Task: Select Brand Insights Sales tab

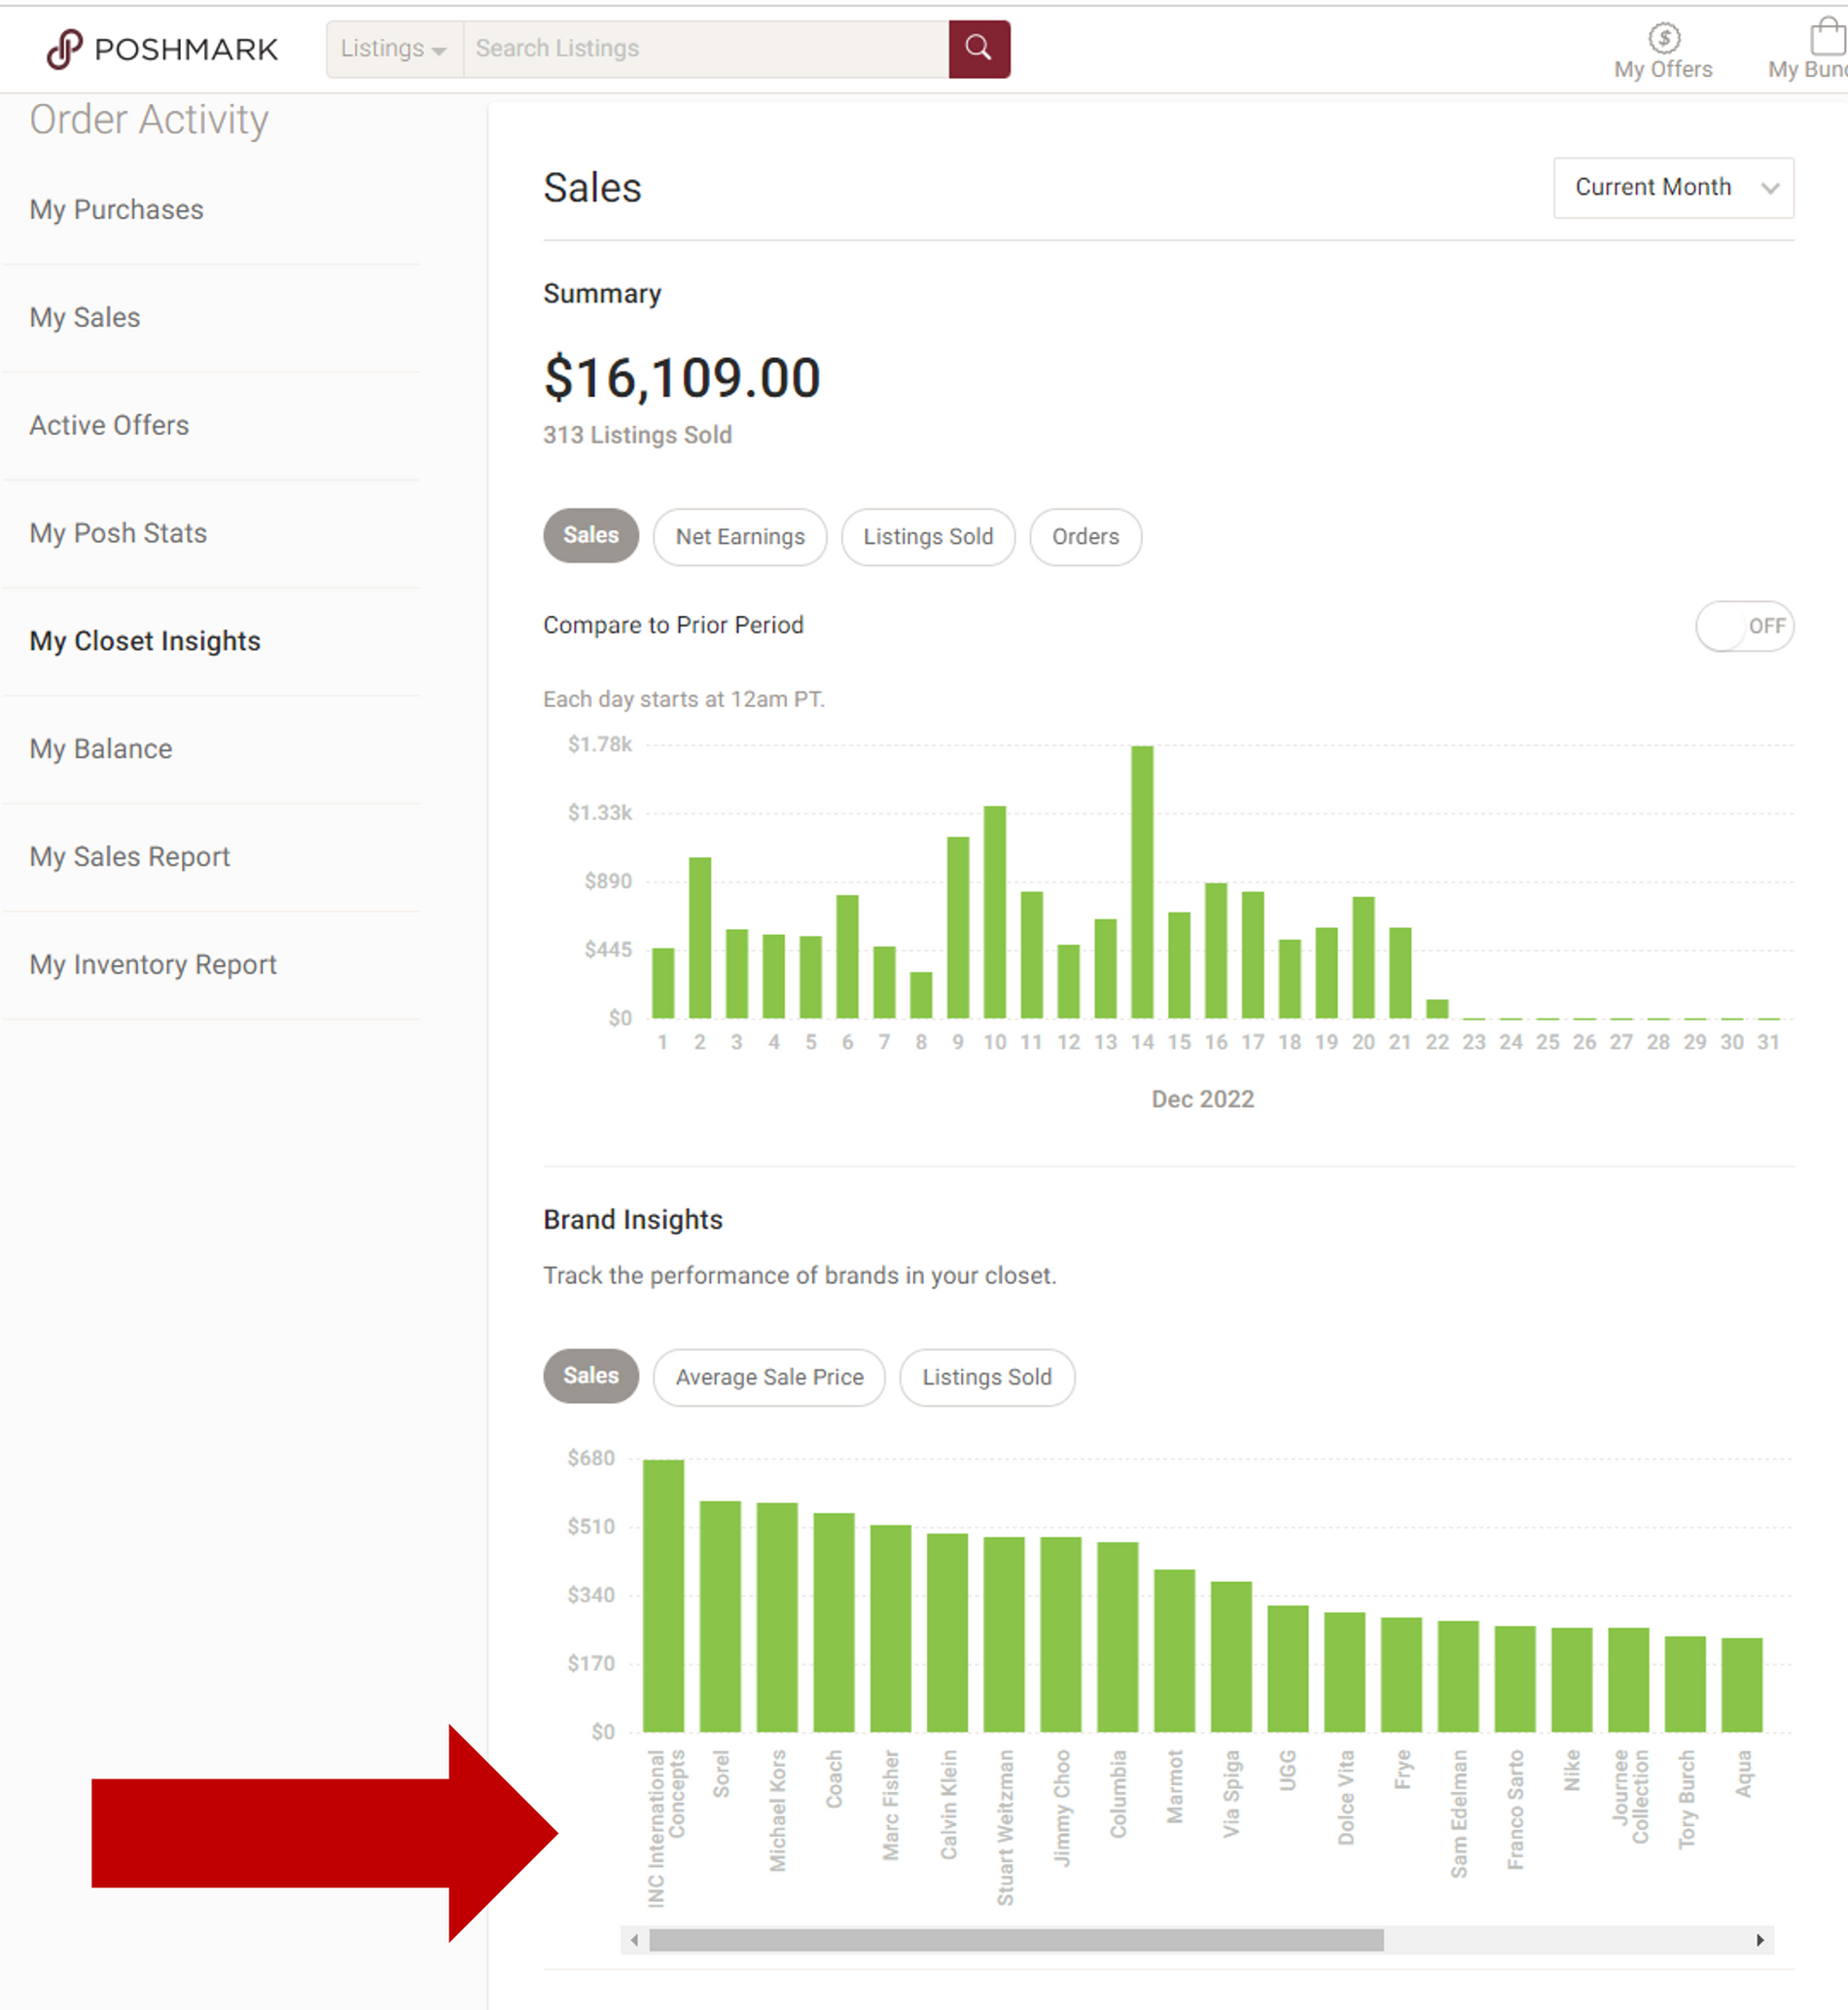Action: [591, 1376]
